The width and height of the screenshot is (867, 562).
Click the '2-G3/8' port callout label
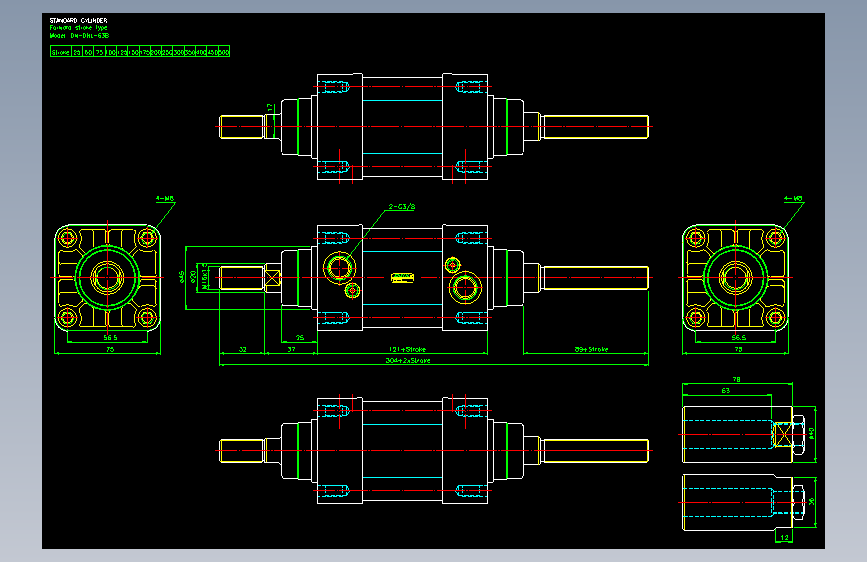click(x=401, y=207)
